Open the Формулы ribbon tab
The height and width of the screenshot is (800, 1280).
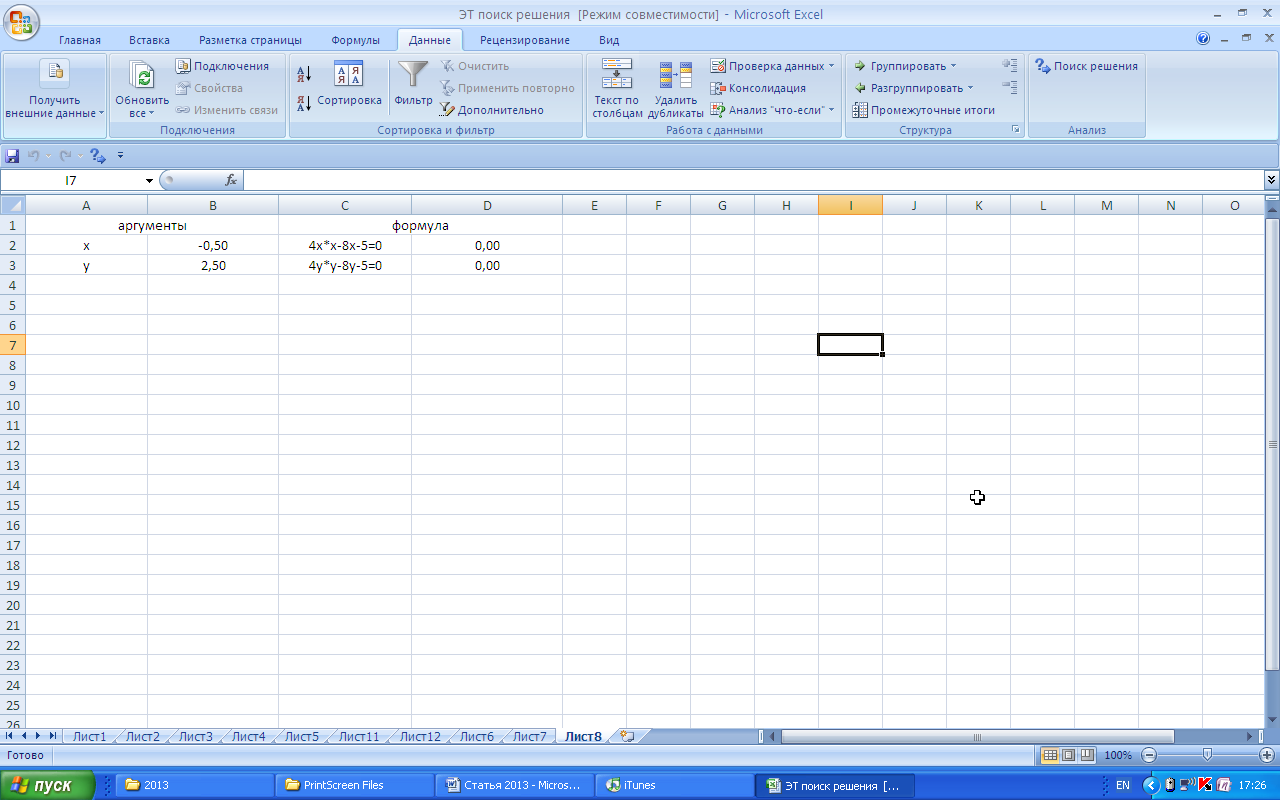[x=355, y=40]
